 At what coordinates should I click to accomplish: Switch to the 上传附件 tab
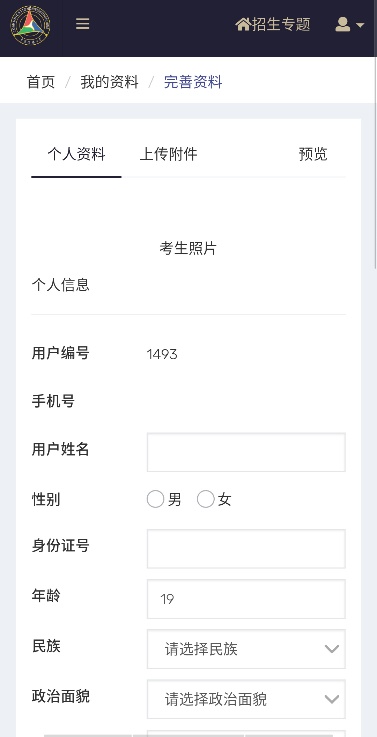click(x=168, y=154)
